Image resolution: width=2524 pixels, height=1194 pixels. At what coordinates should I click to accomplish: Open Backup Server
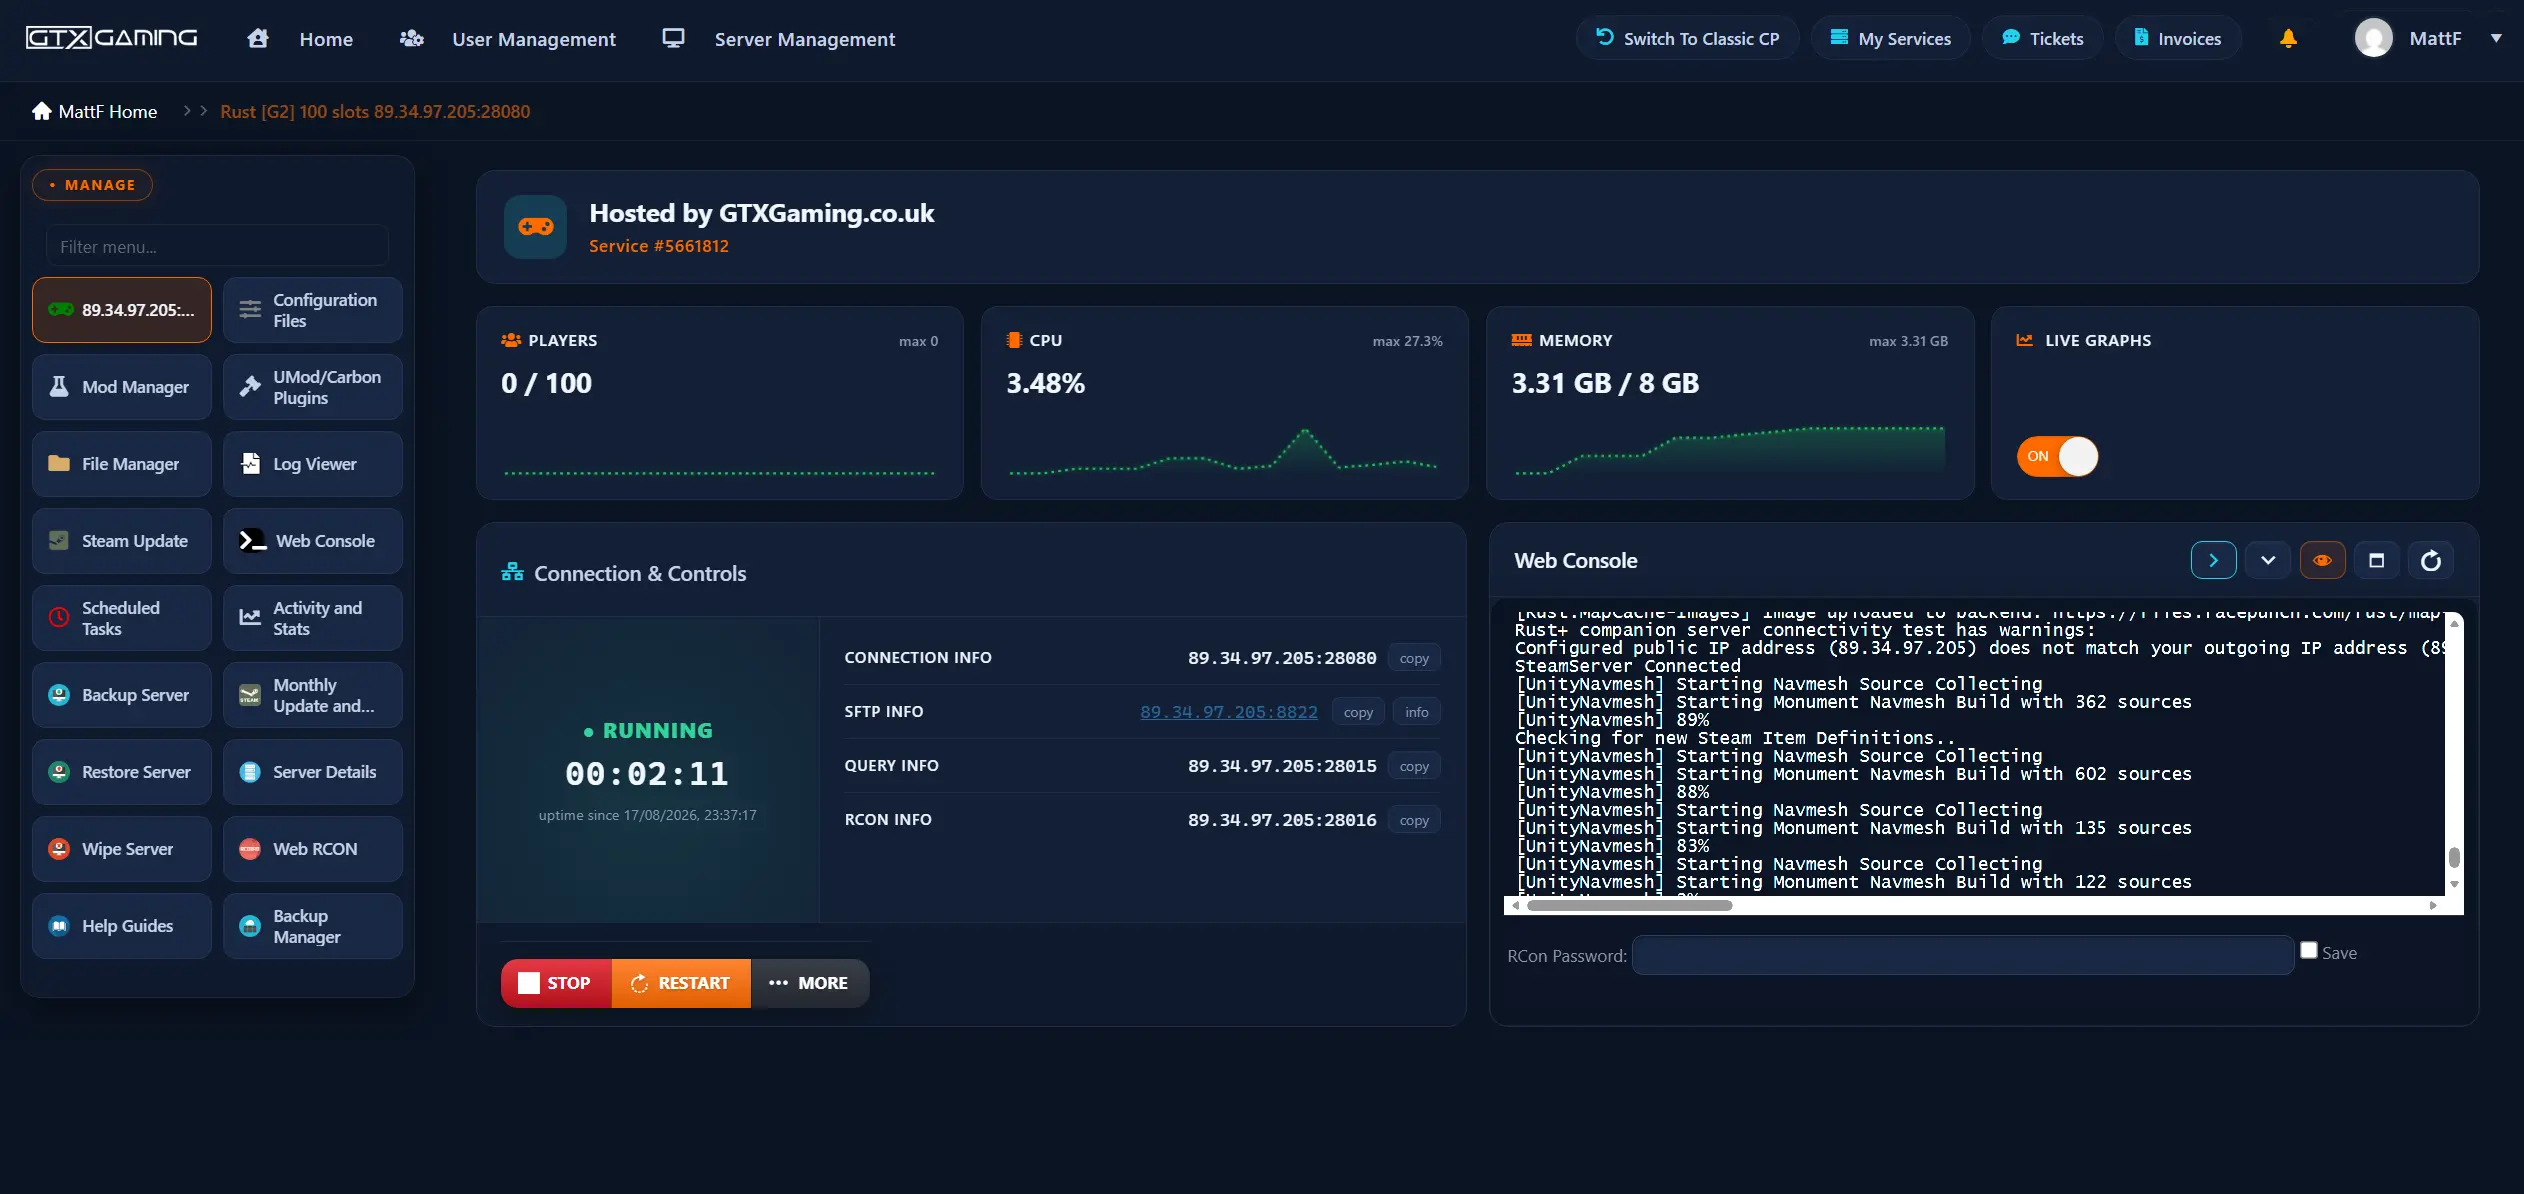(122, 695)
